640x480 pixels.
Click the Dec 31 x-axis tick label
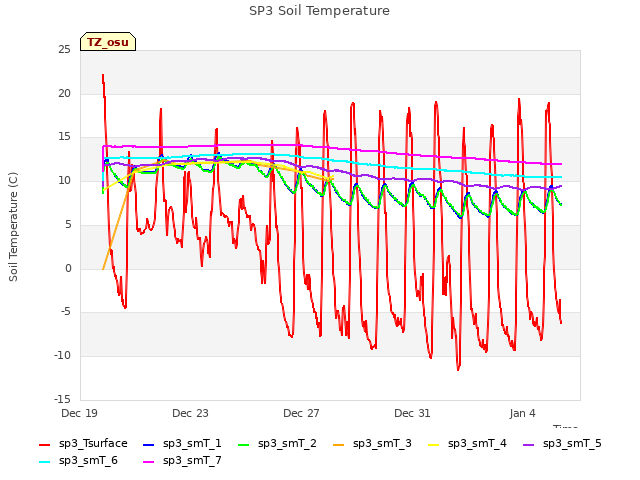click(412, 413)
